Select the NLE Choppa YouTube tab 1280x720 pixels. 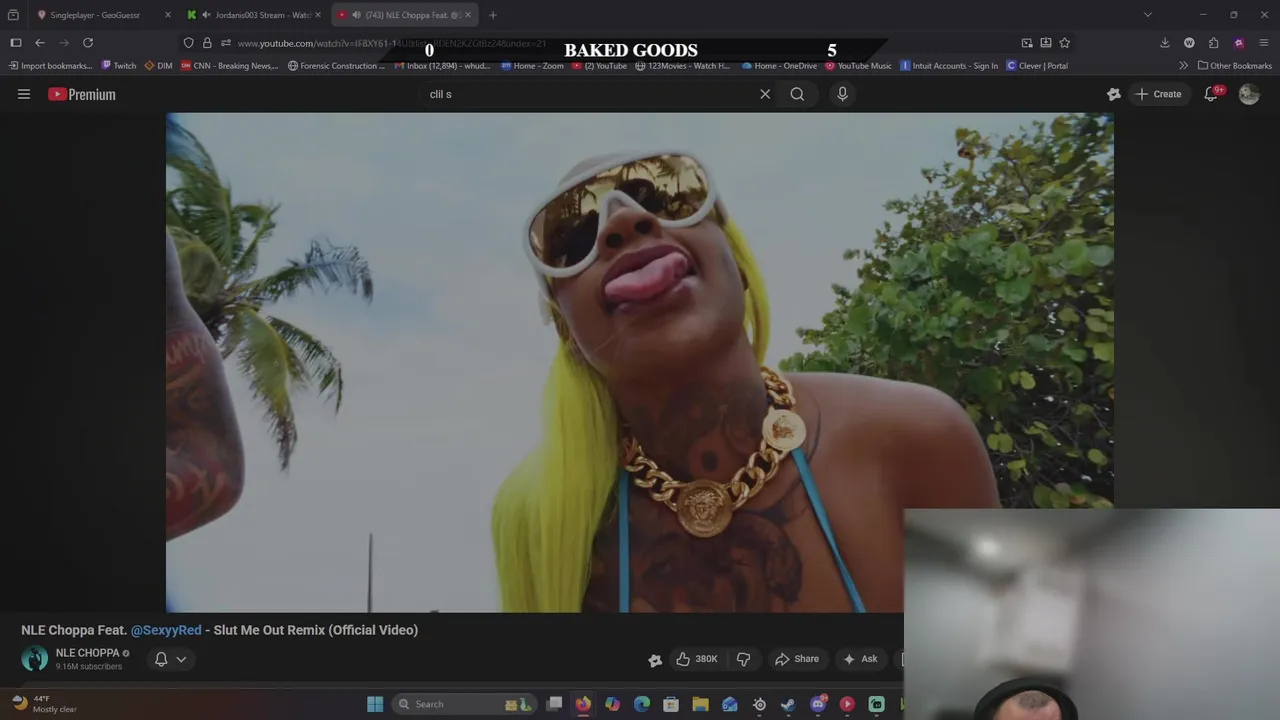(x=405, y=15)
